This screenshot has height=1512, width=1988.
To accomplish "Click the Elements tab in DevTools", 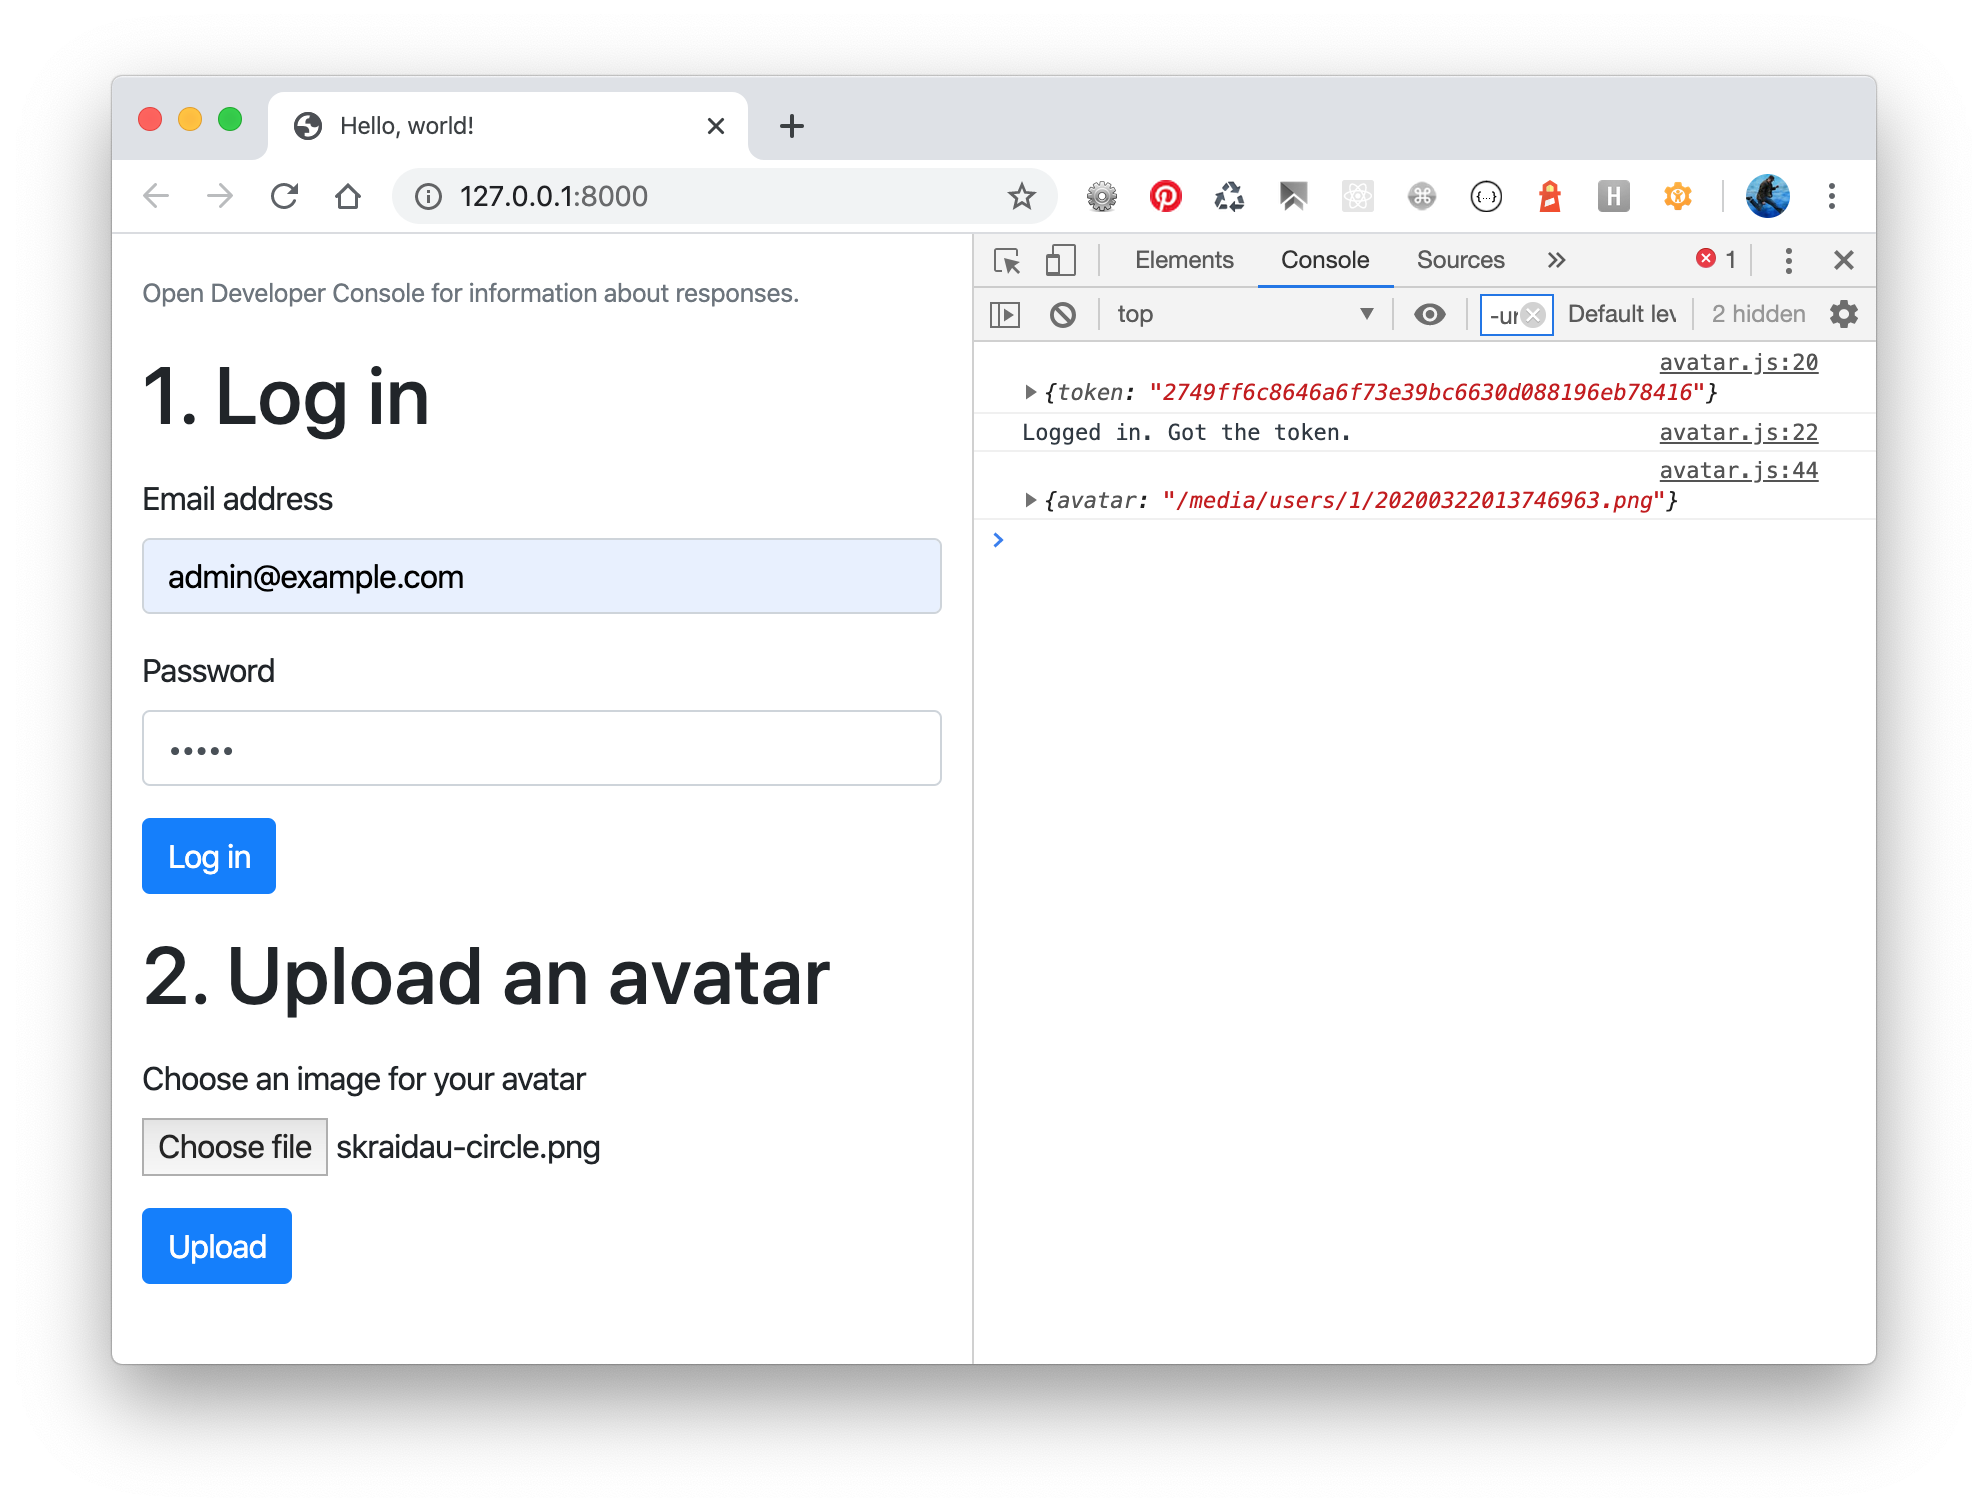I will click(x=1183, y=259).
